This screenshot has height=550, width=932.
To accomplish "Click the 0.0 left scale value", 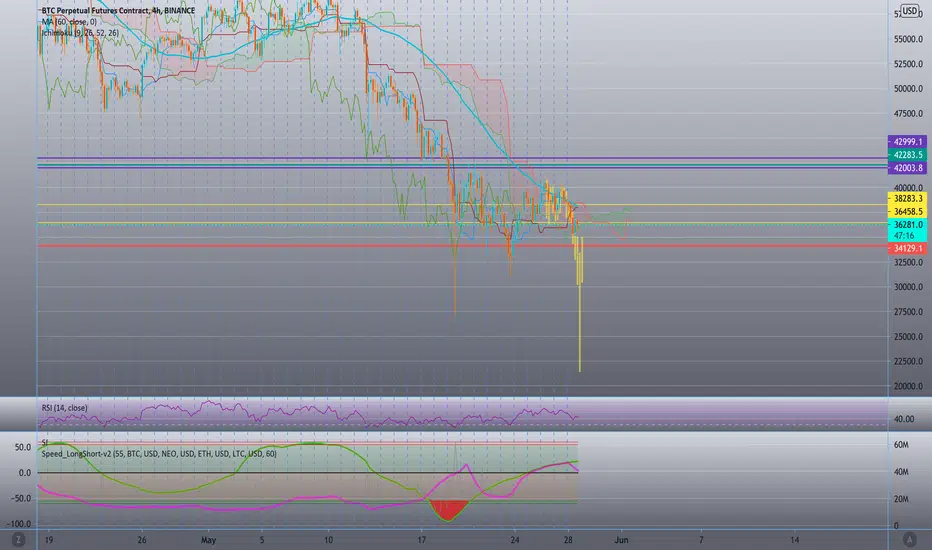I will point(25,473).
